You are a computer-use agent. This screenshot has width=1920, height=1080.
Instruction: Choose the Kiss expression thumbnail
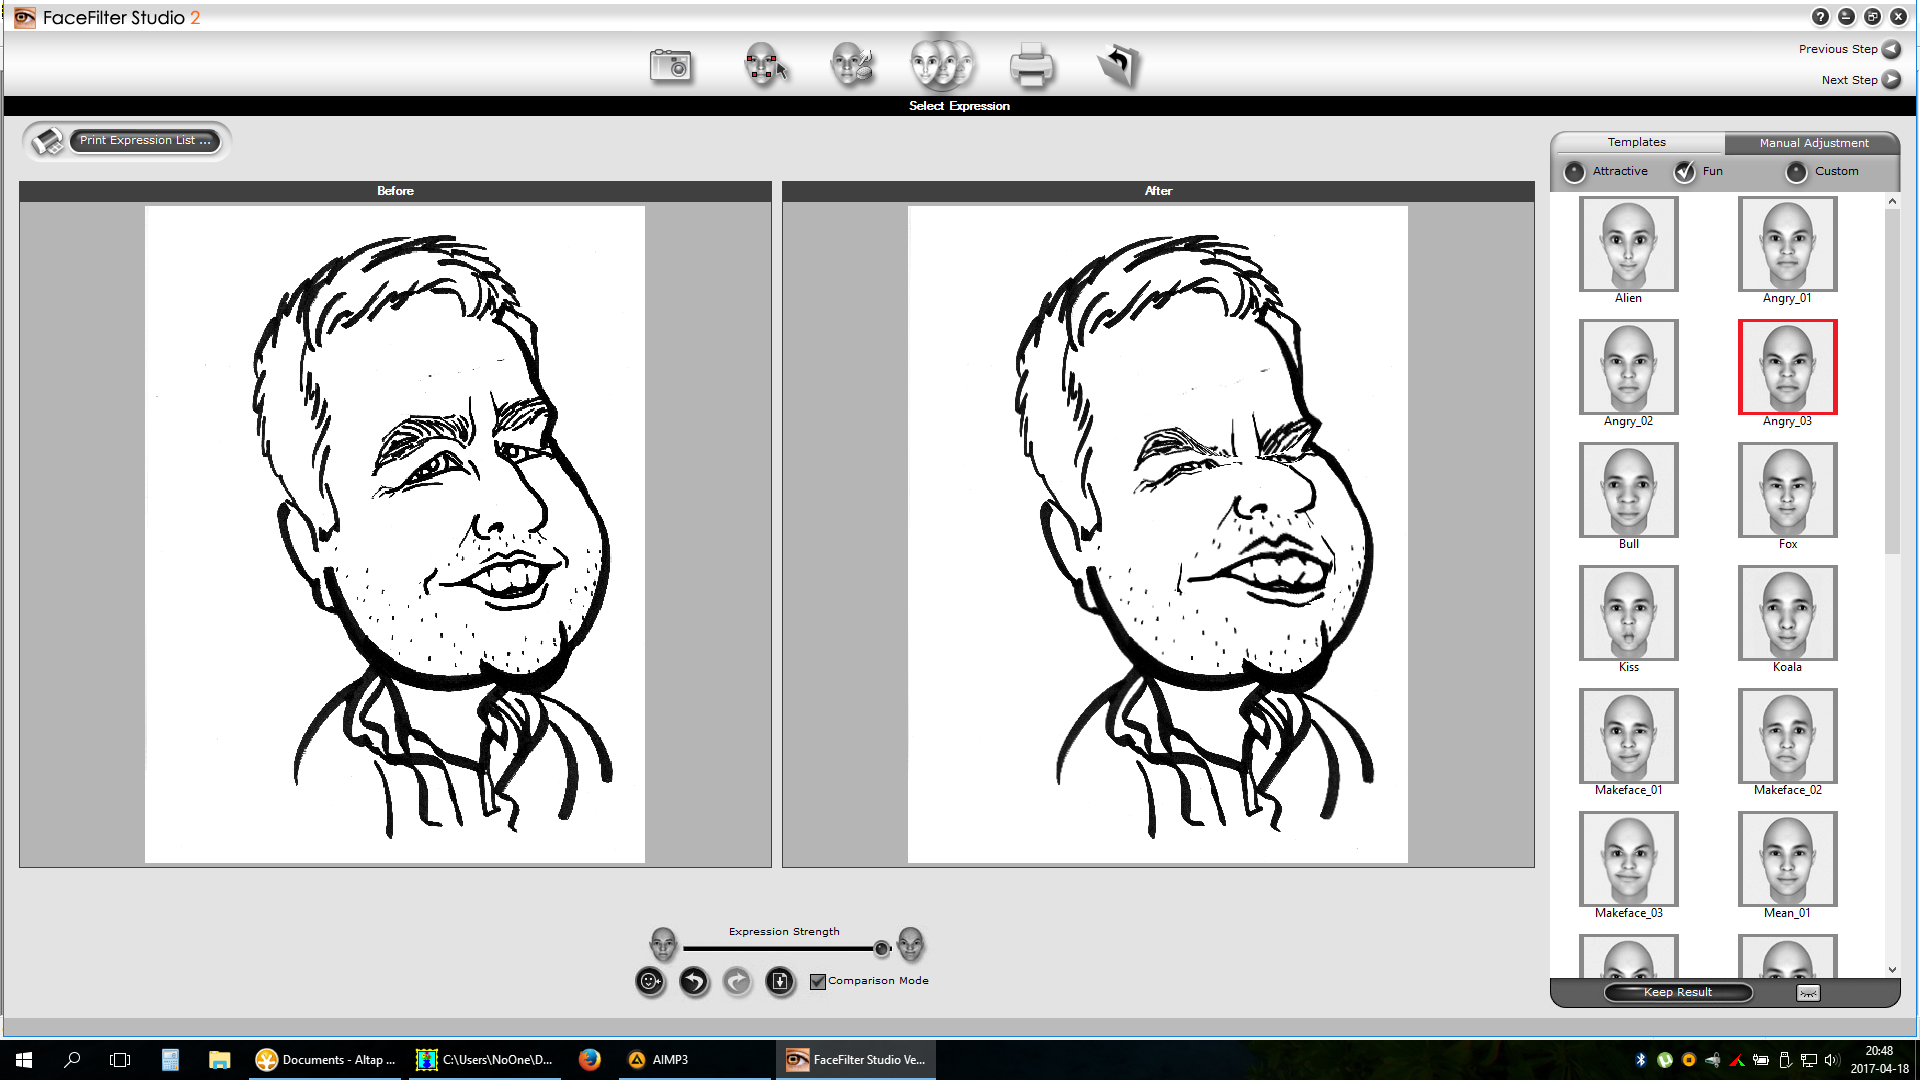click(1628, 613)
